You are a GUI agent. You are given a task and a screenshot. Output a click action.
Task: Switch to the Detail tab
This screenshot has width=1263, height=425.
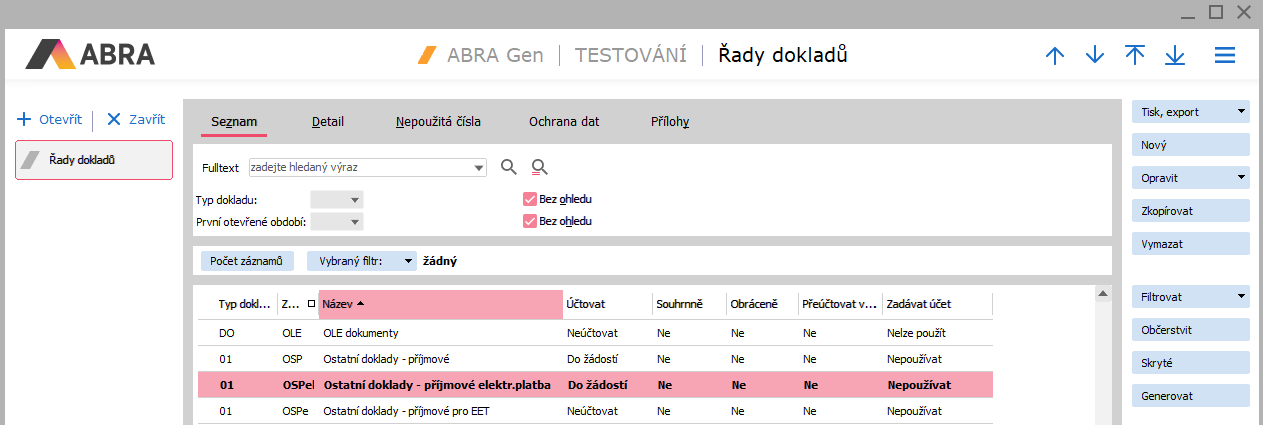click(x=327, y=122)
